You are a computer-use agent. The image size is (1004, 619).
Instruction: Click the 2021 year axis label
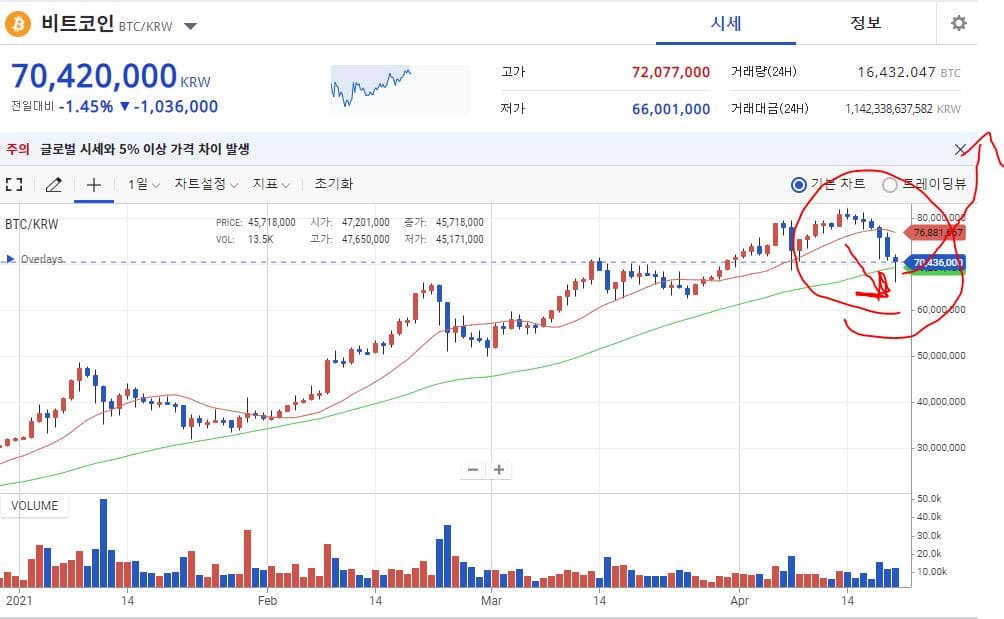[x=19, y=600]
